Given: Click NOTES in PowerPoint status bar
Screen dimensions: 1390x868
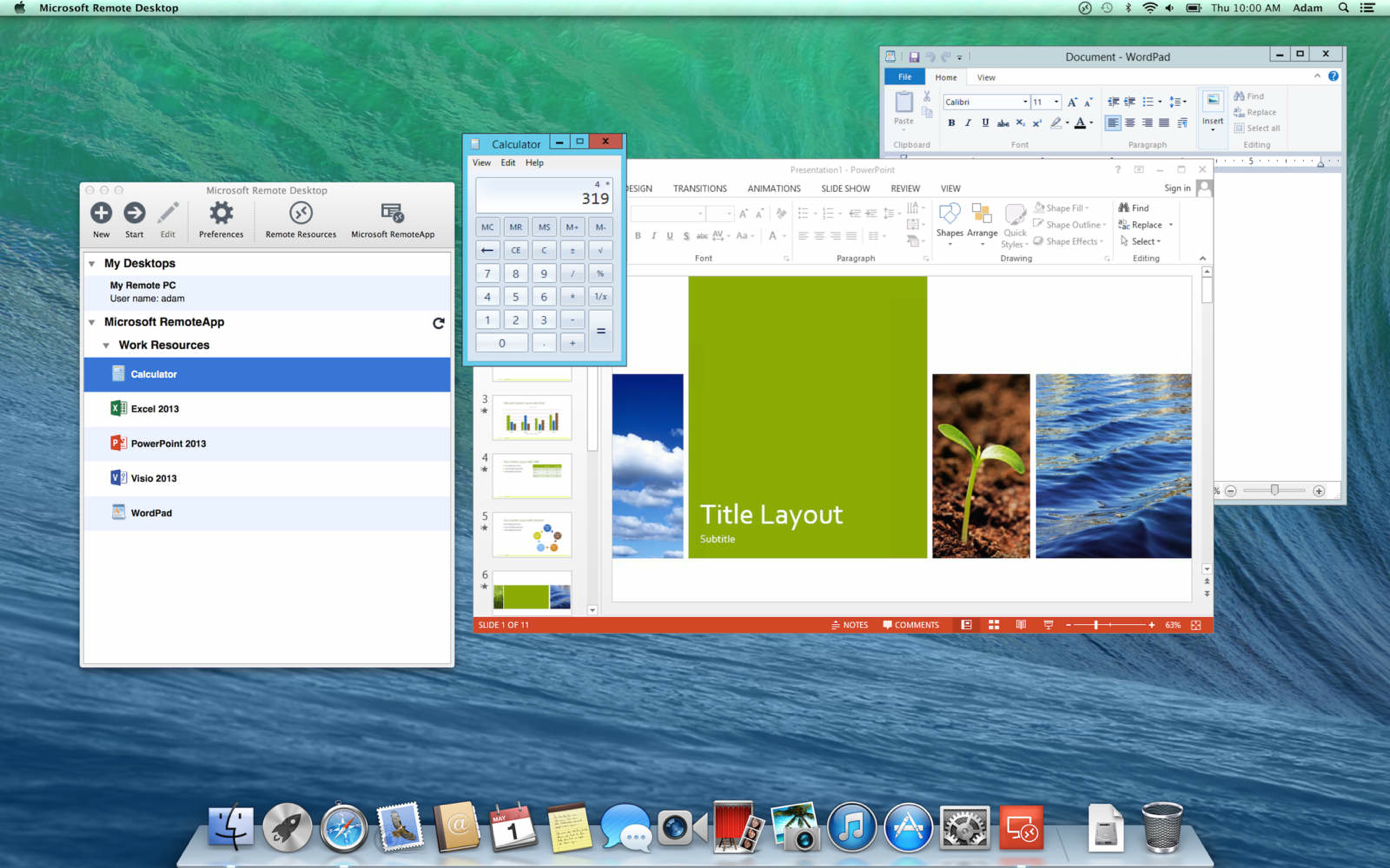Looking at the screenshot, I should (849, 625).
